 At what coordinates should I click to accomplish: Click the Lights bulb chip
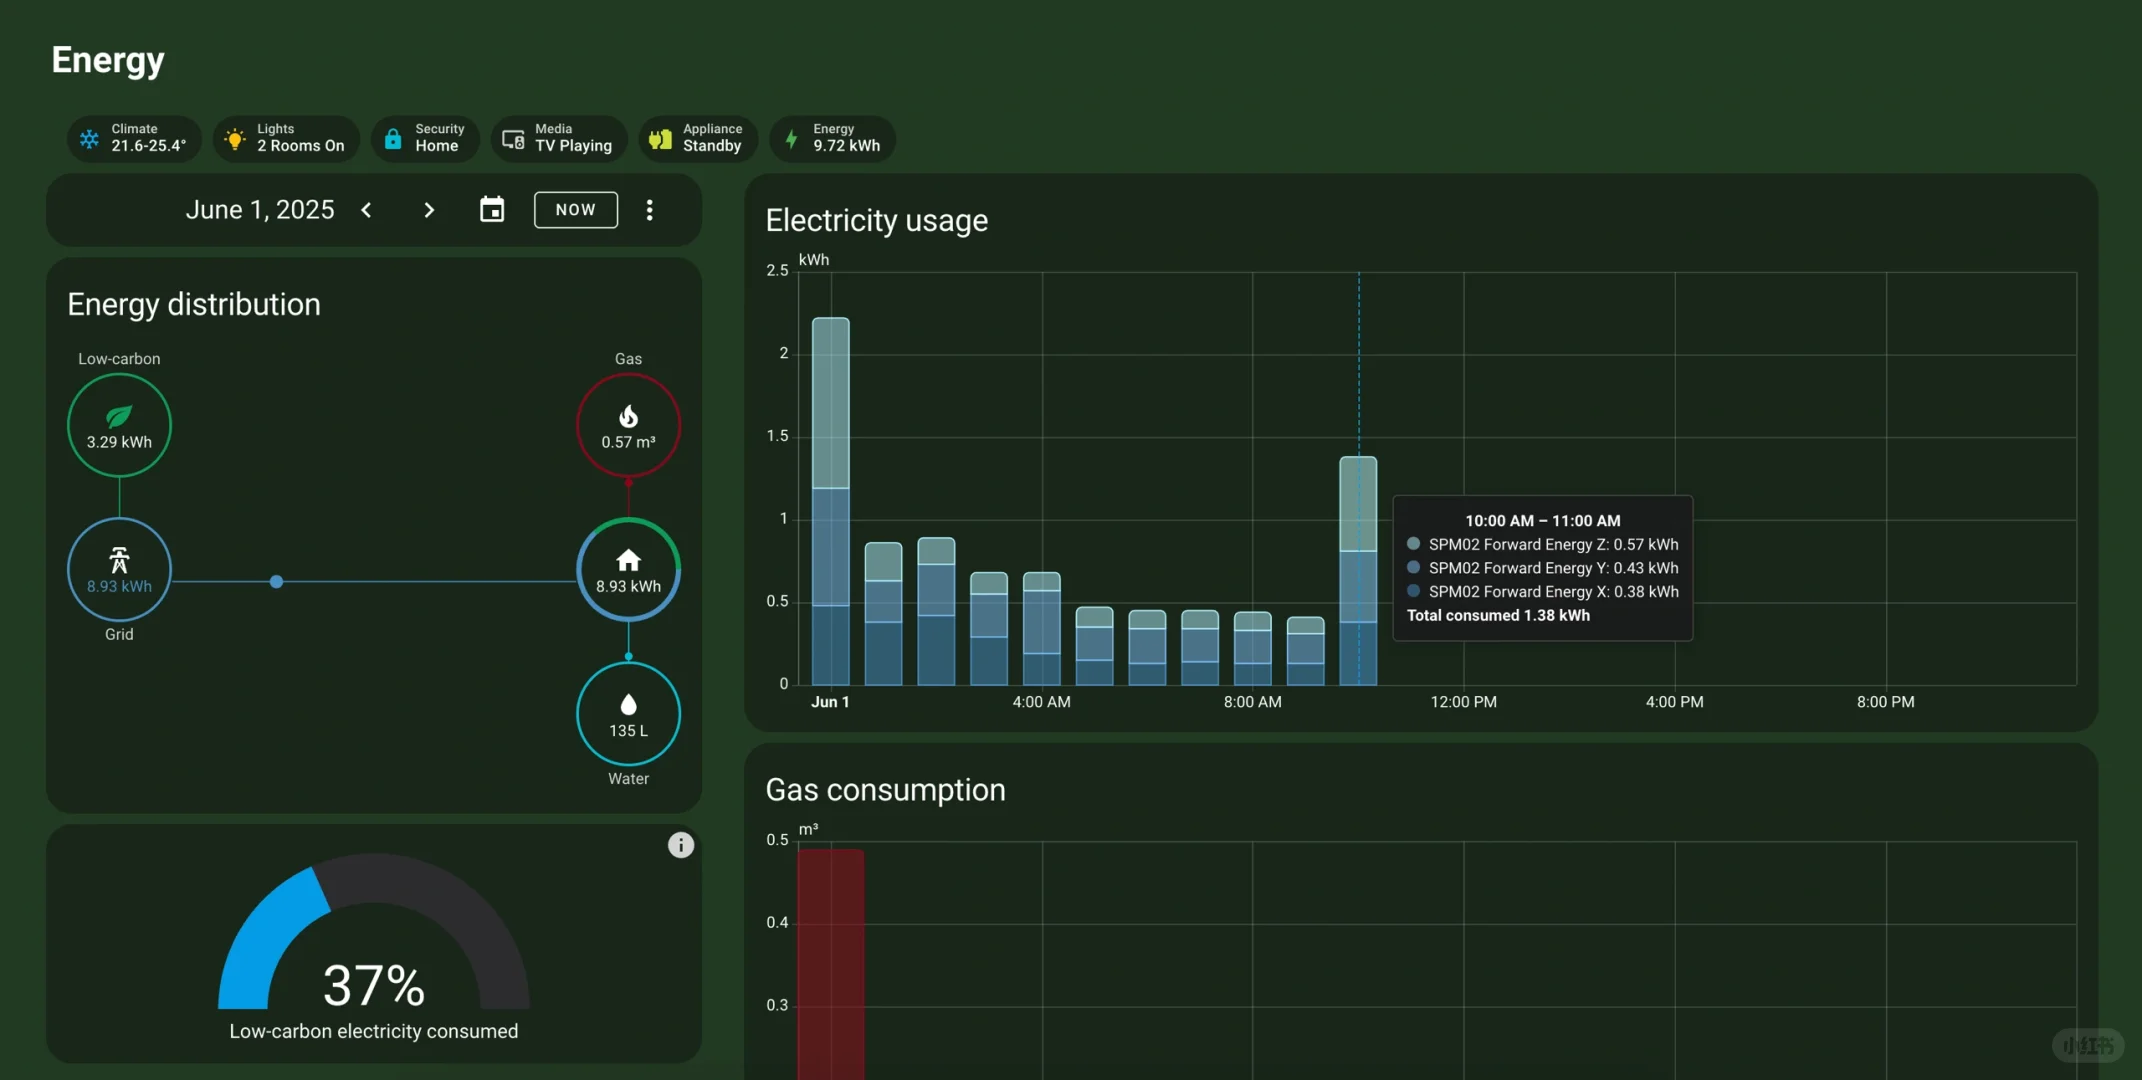tap(286, 139)
